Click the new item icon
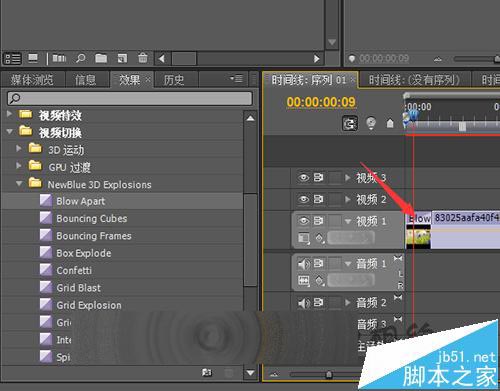This screenshot has width=500, height=391. tap(122, 59)
